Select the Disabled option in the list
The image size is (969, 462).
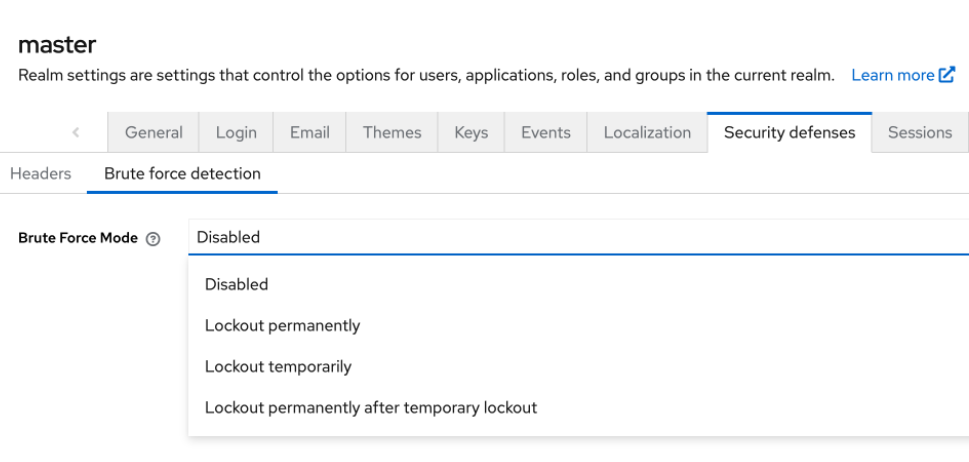[237, 284]
